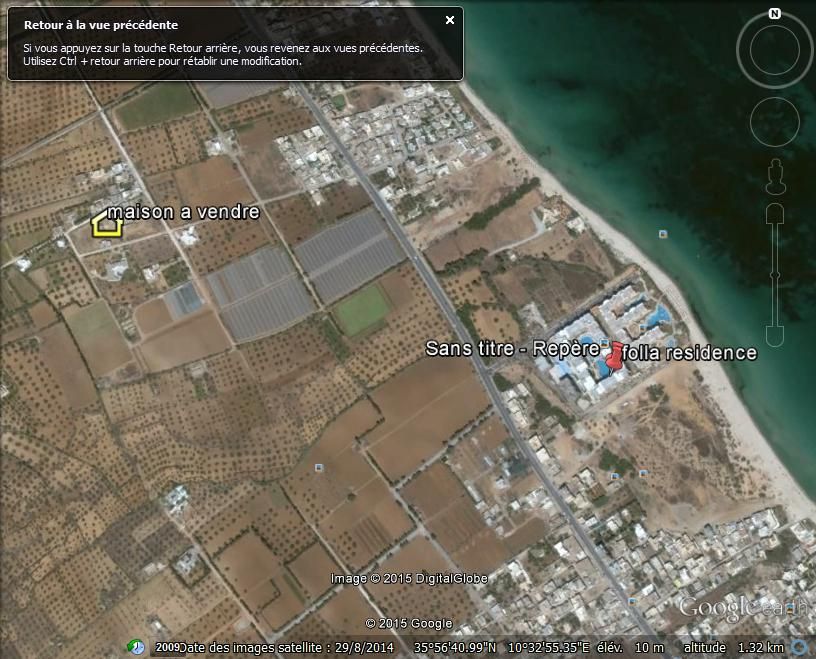The width and height of the screenshot is (816, 659).
Task: Click the 'maison a vendre' placemark label
Action: (x=183, y=212)
